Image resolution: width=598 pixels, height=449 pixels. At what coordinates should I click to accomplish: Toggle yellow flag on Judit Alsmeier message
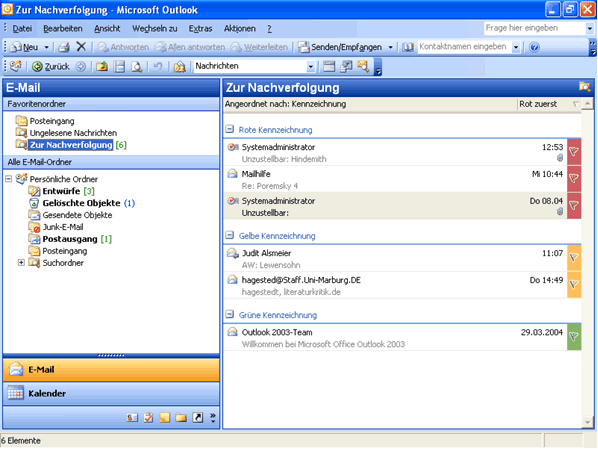click(x=574, y=258)
